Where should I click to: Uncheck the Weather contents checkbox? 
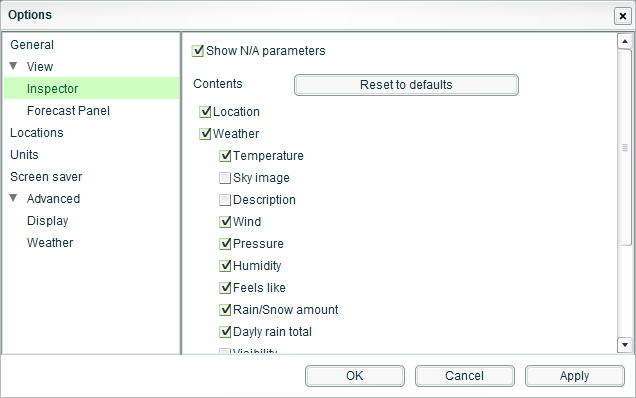[x=205, y=133]
